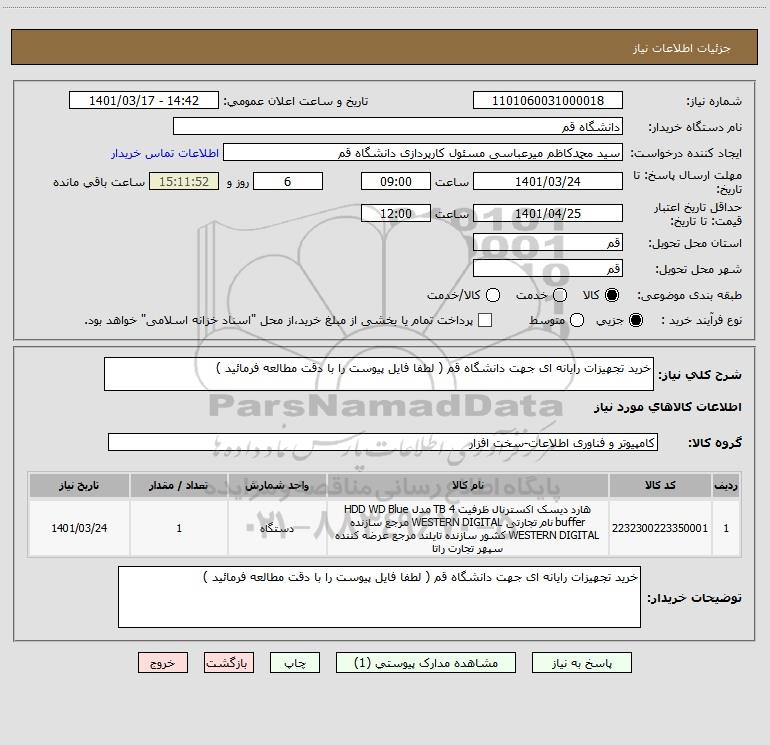Click the price validity date 1401/04/25 field
This screenshot has width=770, height=745.
coord(548,213)
